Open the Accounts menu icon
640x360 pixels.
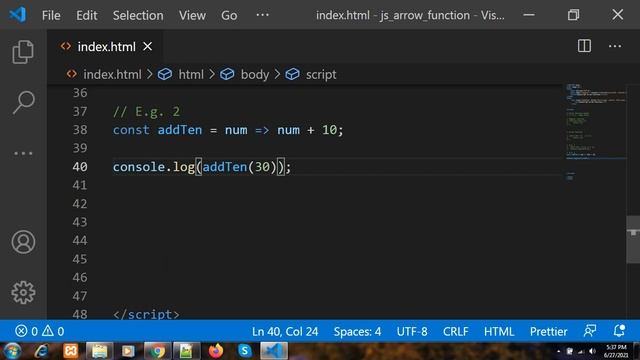[x=23, y=242]
